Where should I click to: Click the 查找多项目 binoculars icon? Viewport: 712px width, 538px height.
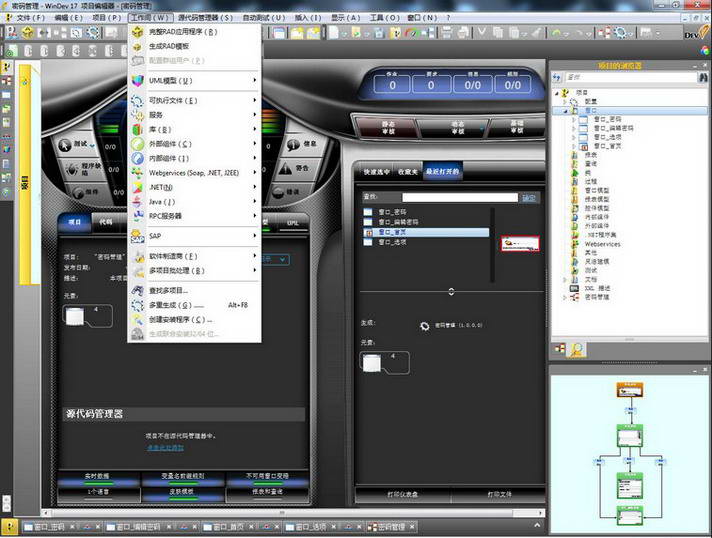click(x=137, y=290)
